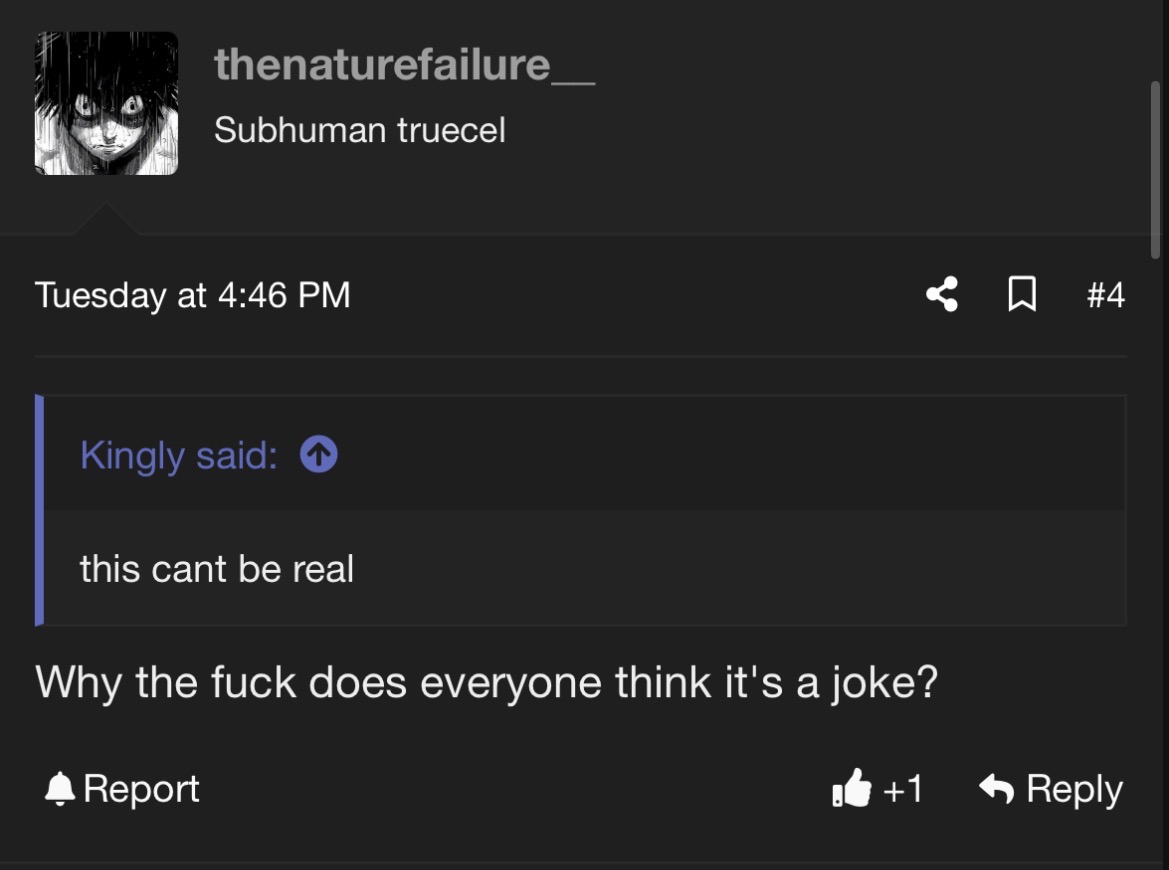The width and height of the screenshot is (1169, 870).
Task: Click the Reply text button
Action: click(x=1074, y=789)
